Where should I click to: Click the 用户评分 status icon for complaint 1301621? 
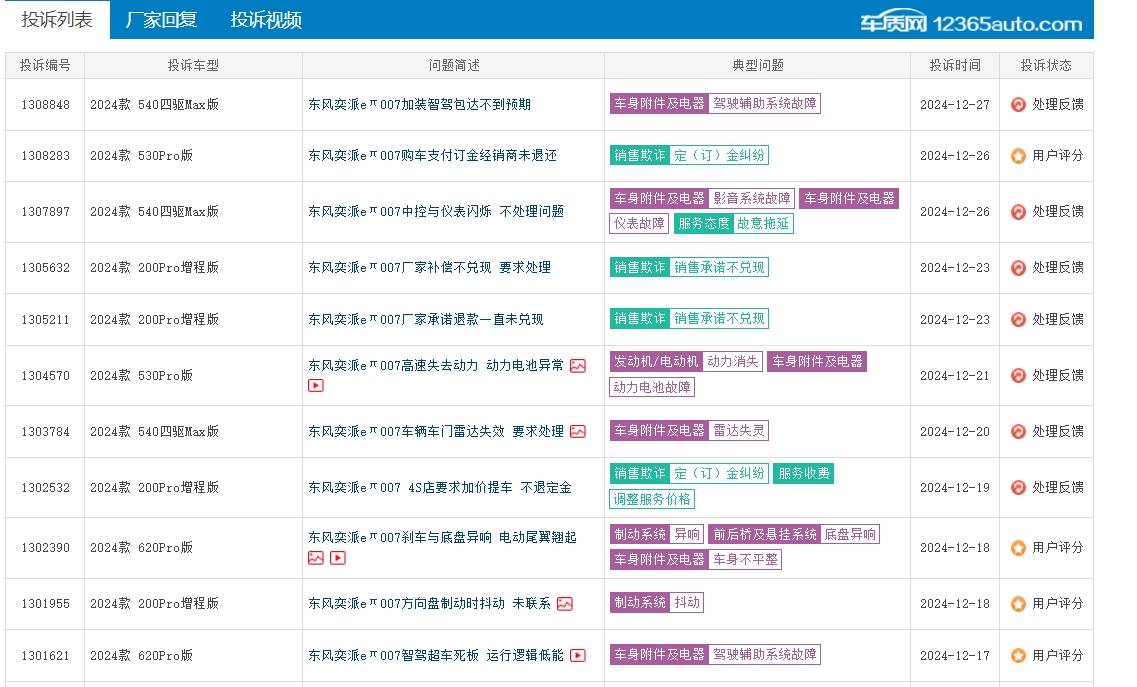[x=1018, y=656]
